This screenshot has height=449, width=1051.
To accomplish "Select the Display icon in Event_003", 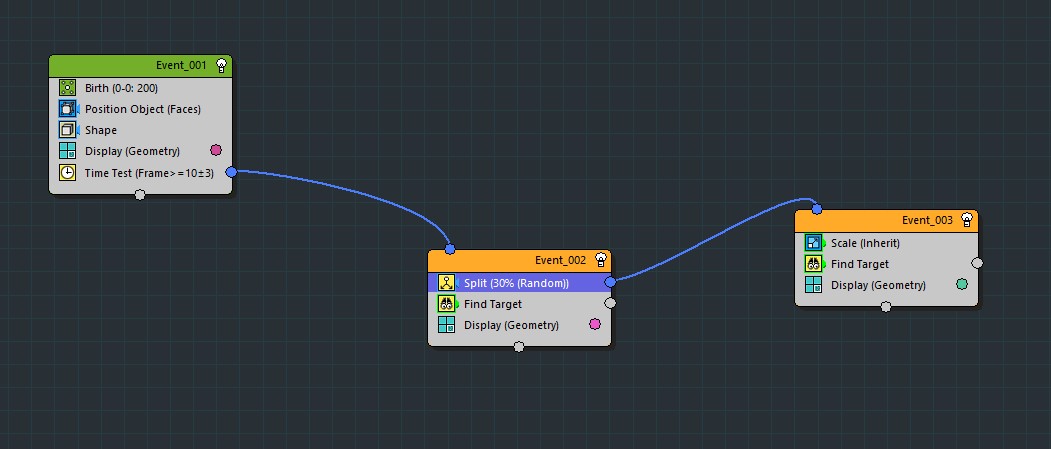I will click(x=813, y=285).
